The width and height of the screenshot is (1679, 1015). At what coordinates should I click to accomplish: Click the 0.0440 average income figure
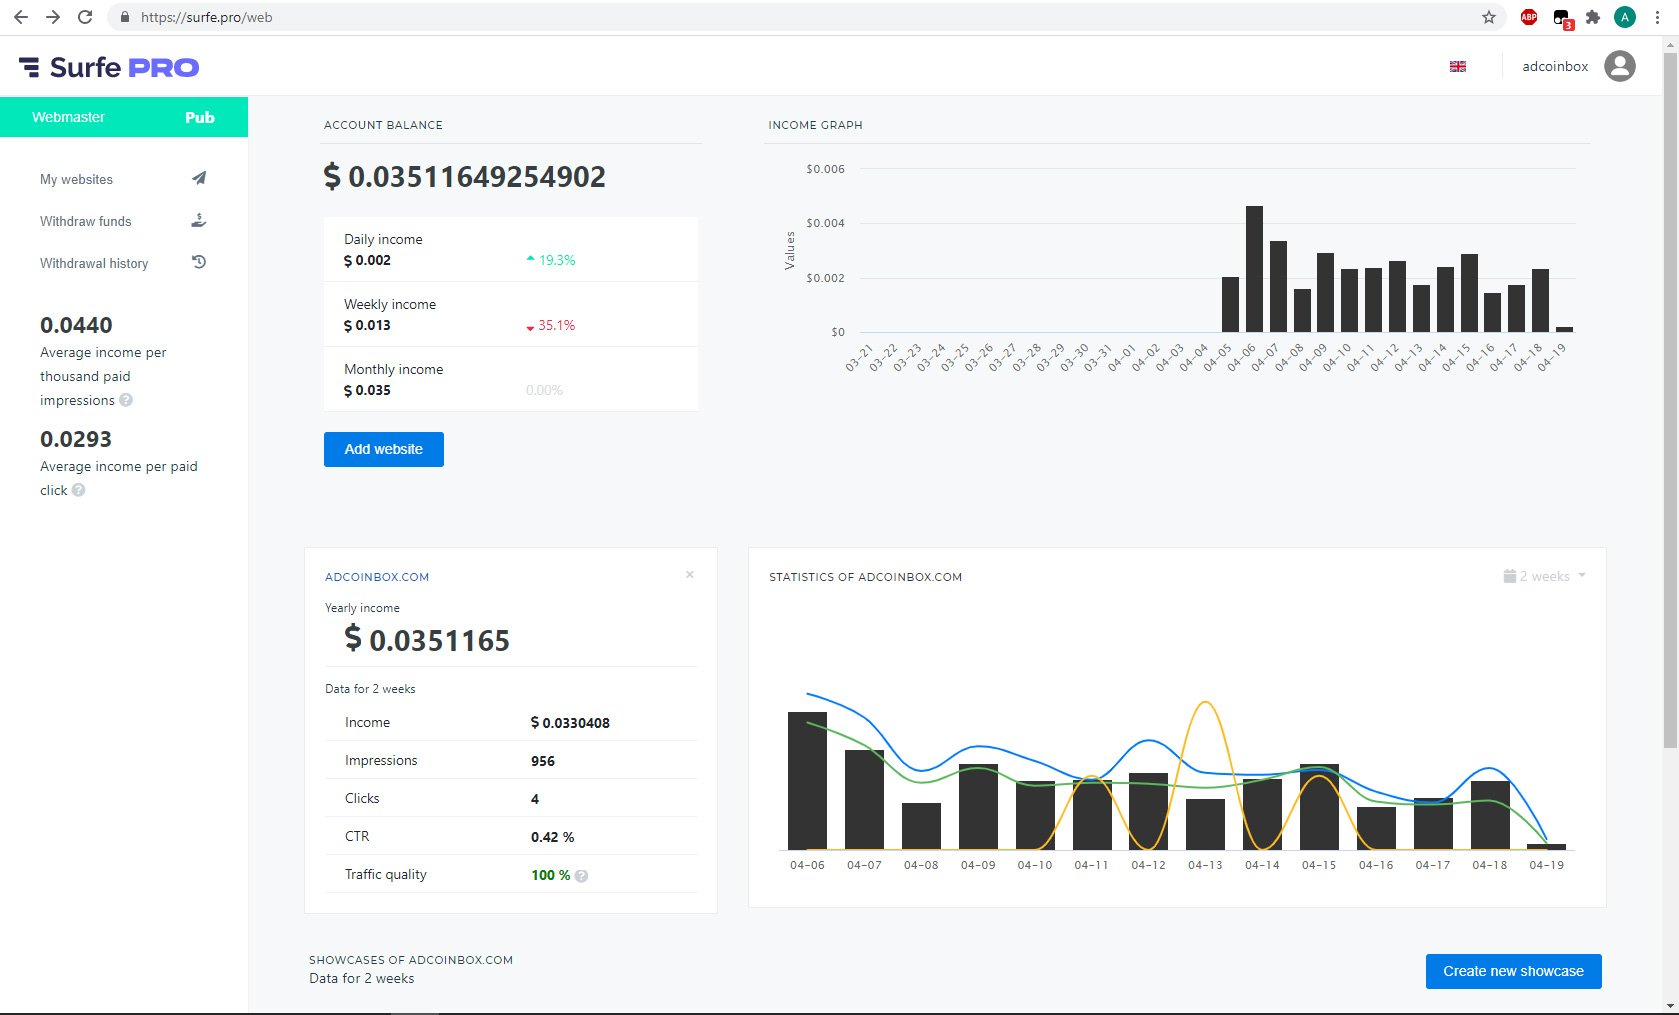(x=76, y=325)
